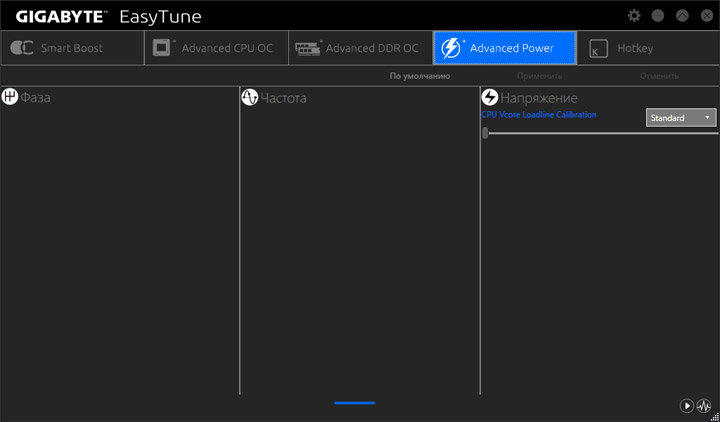The image size is (720, 422).
Task: Click the Отменить button
Action: tap(659, 76)
